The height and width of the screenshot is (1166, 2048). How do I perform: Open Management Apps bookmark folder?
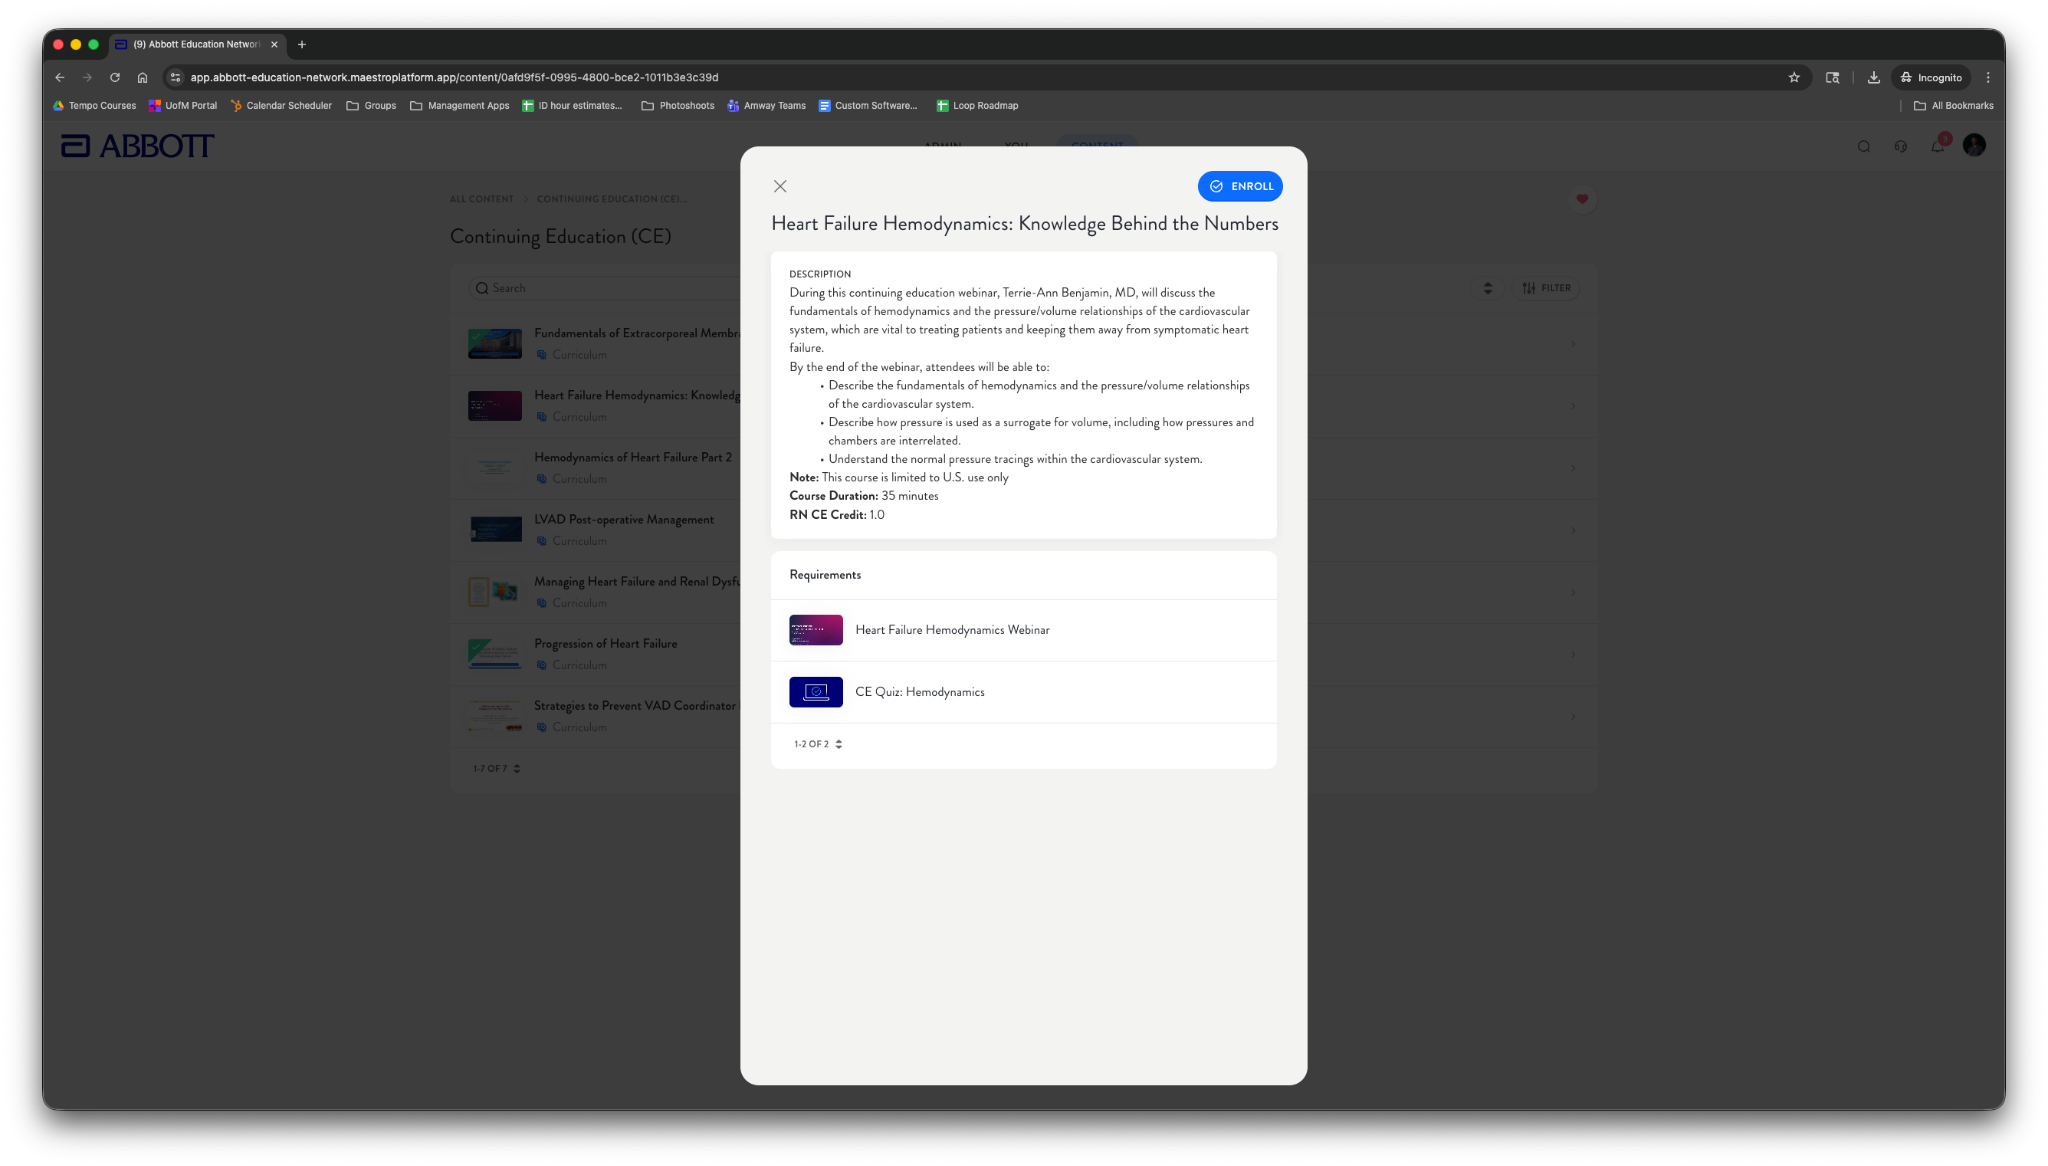[459, 105]
